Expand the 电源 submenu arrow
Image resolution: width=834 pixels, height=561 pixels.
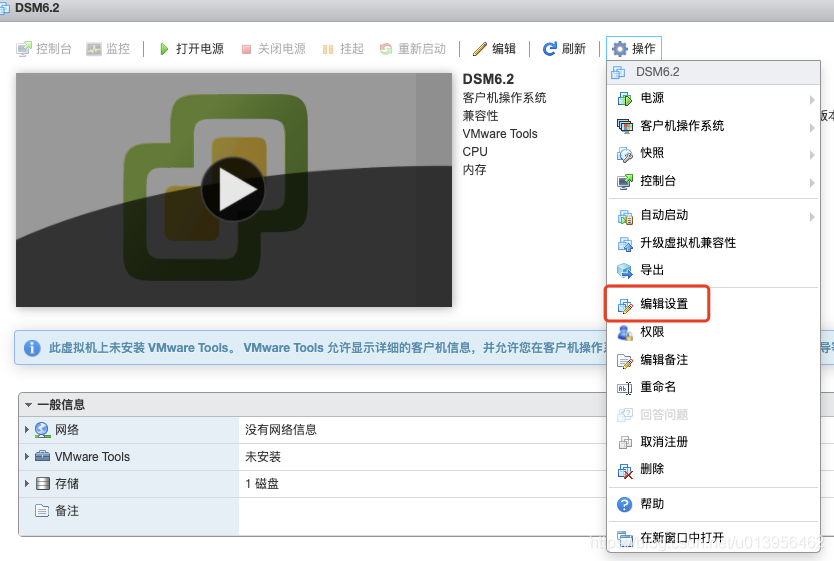(x=812, y=99)
